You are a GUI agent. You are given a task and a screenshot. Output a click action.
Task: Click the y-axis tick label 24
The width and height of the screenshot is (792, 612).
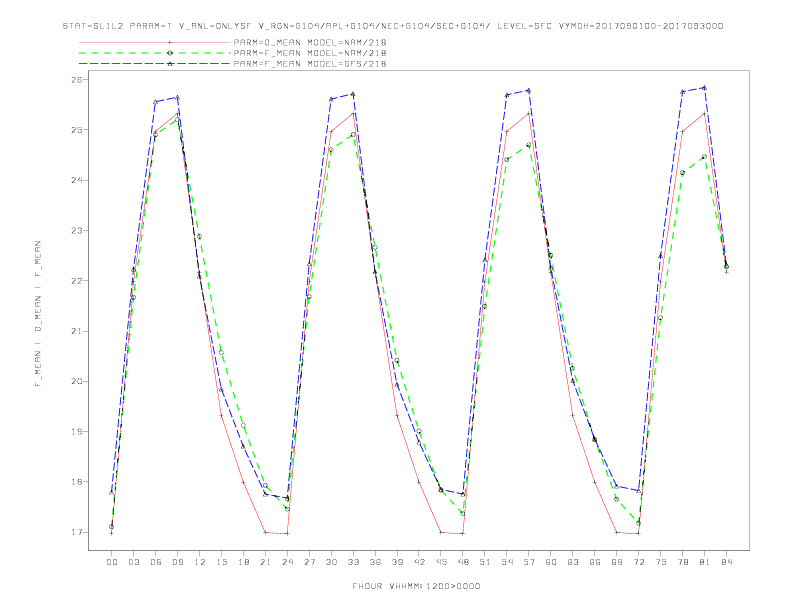(76, 180)
